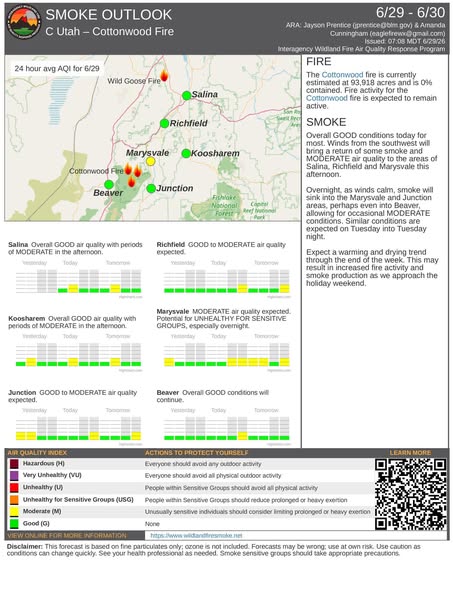Click the Moderate yellow color swatch
This screenshot has width=453, height=590.
[14, 511]
